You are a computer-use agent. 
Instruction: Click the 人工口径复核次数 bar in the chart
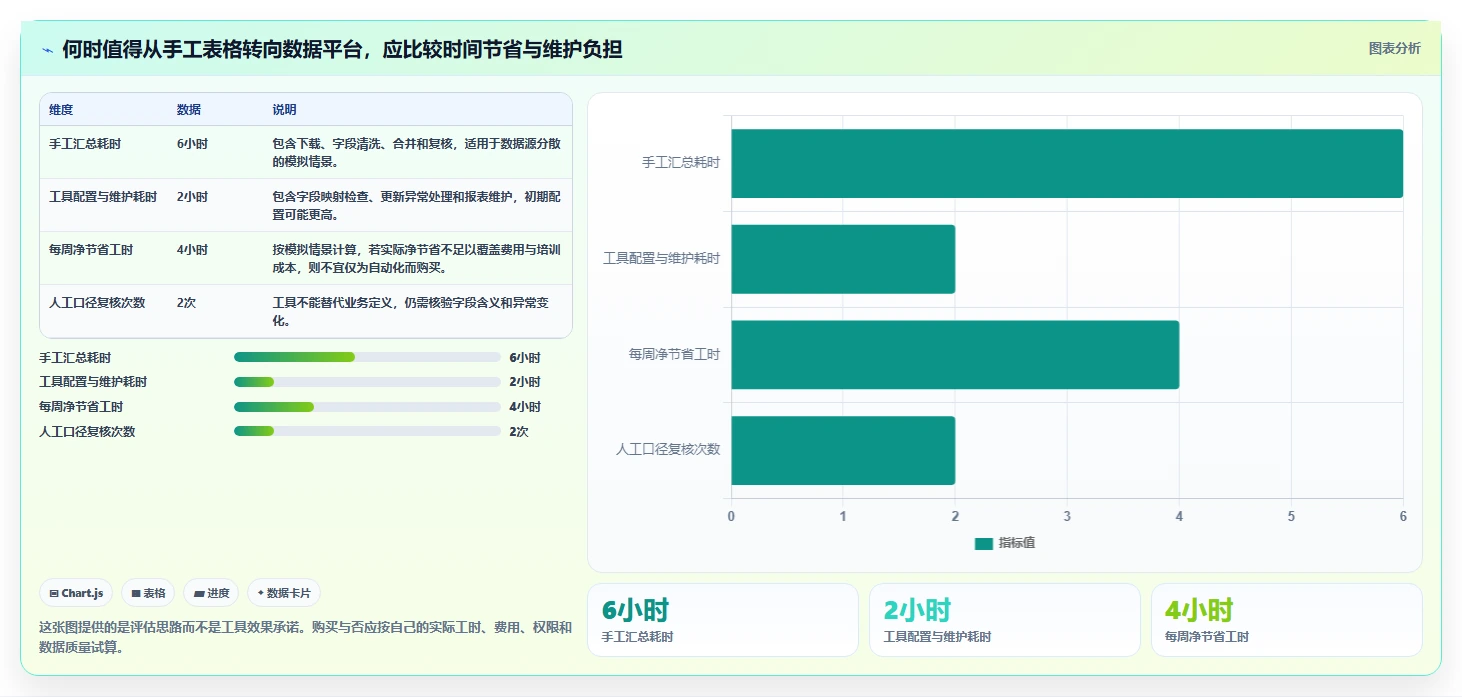click(x=843, y=451)
